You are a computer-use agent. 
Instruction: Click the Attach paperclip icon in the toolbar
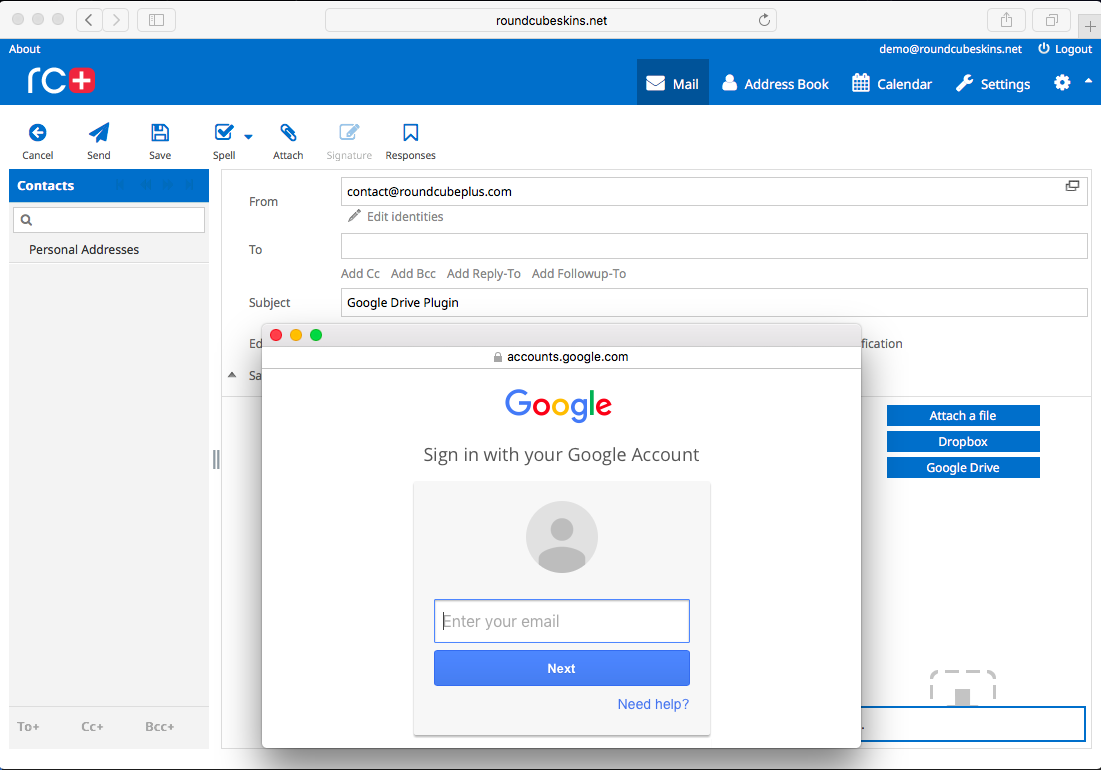(288, 133)
